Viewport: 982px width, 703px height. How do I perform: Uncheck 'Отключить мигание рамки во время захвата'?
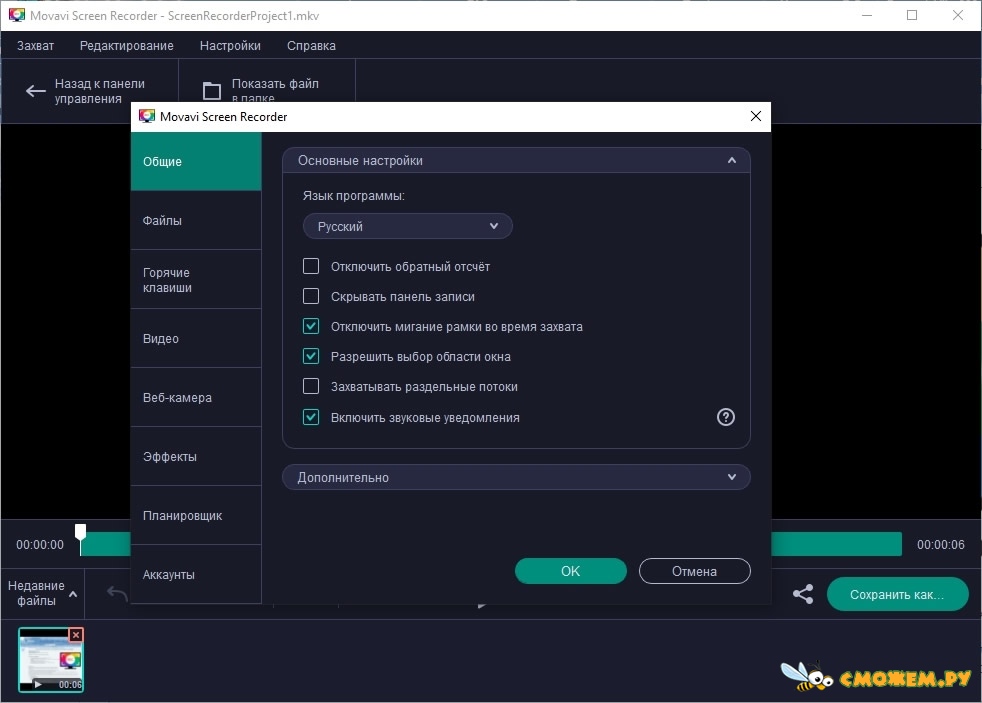pyautogui.click(x=311, y=326)
